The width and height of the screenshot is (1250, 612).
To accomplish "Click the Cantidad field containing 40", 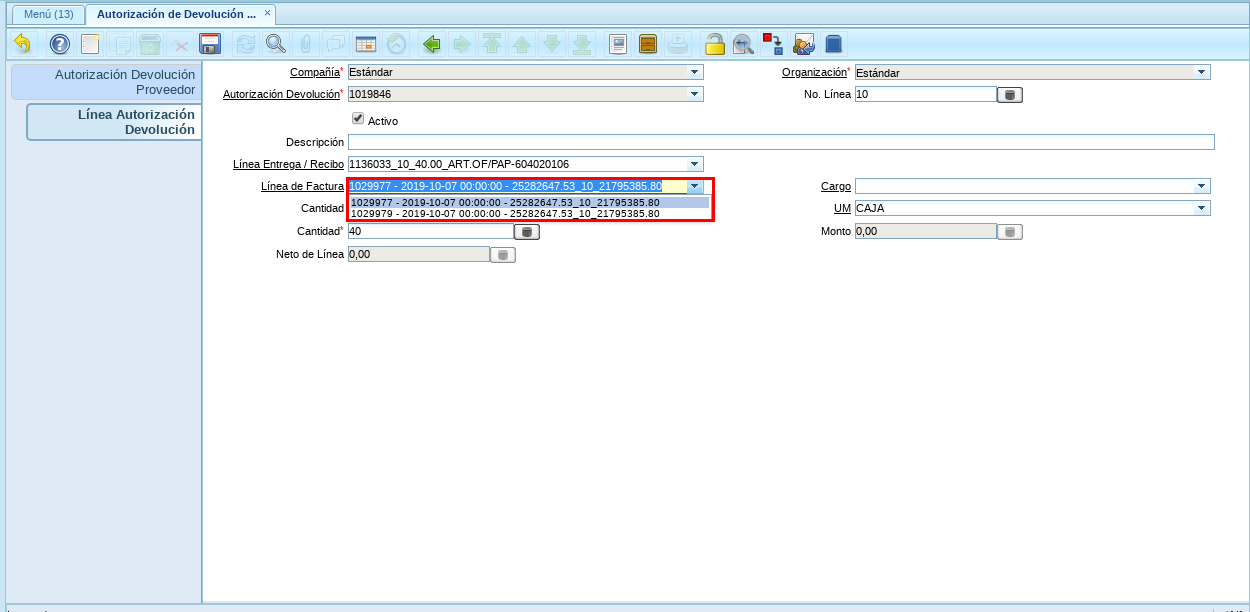I will tap(430, 231).
